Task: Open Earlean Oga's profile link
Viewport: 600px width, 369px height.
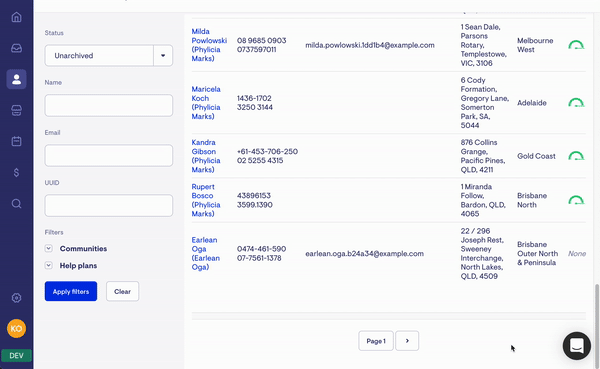Action: point(205,253)
